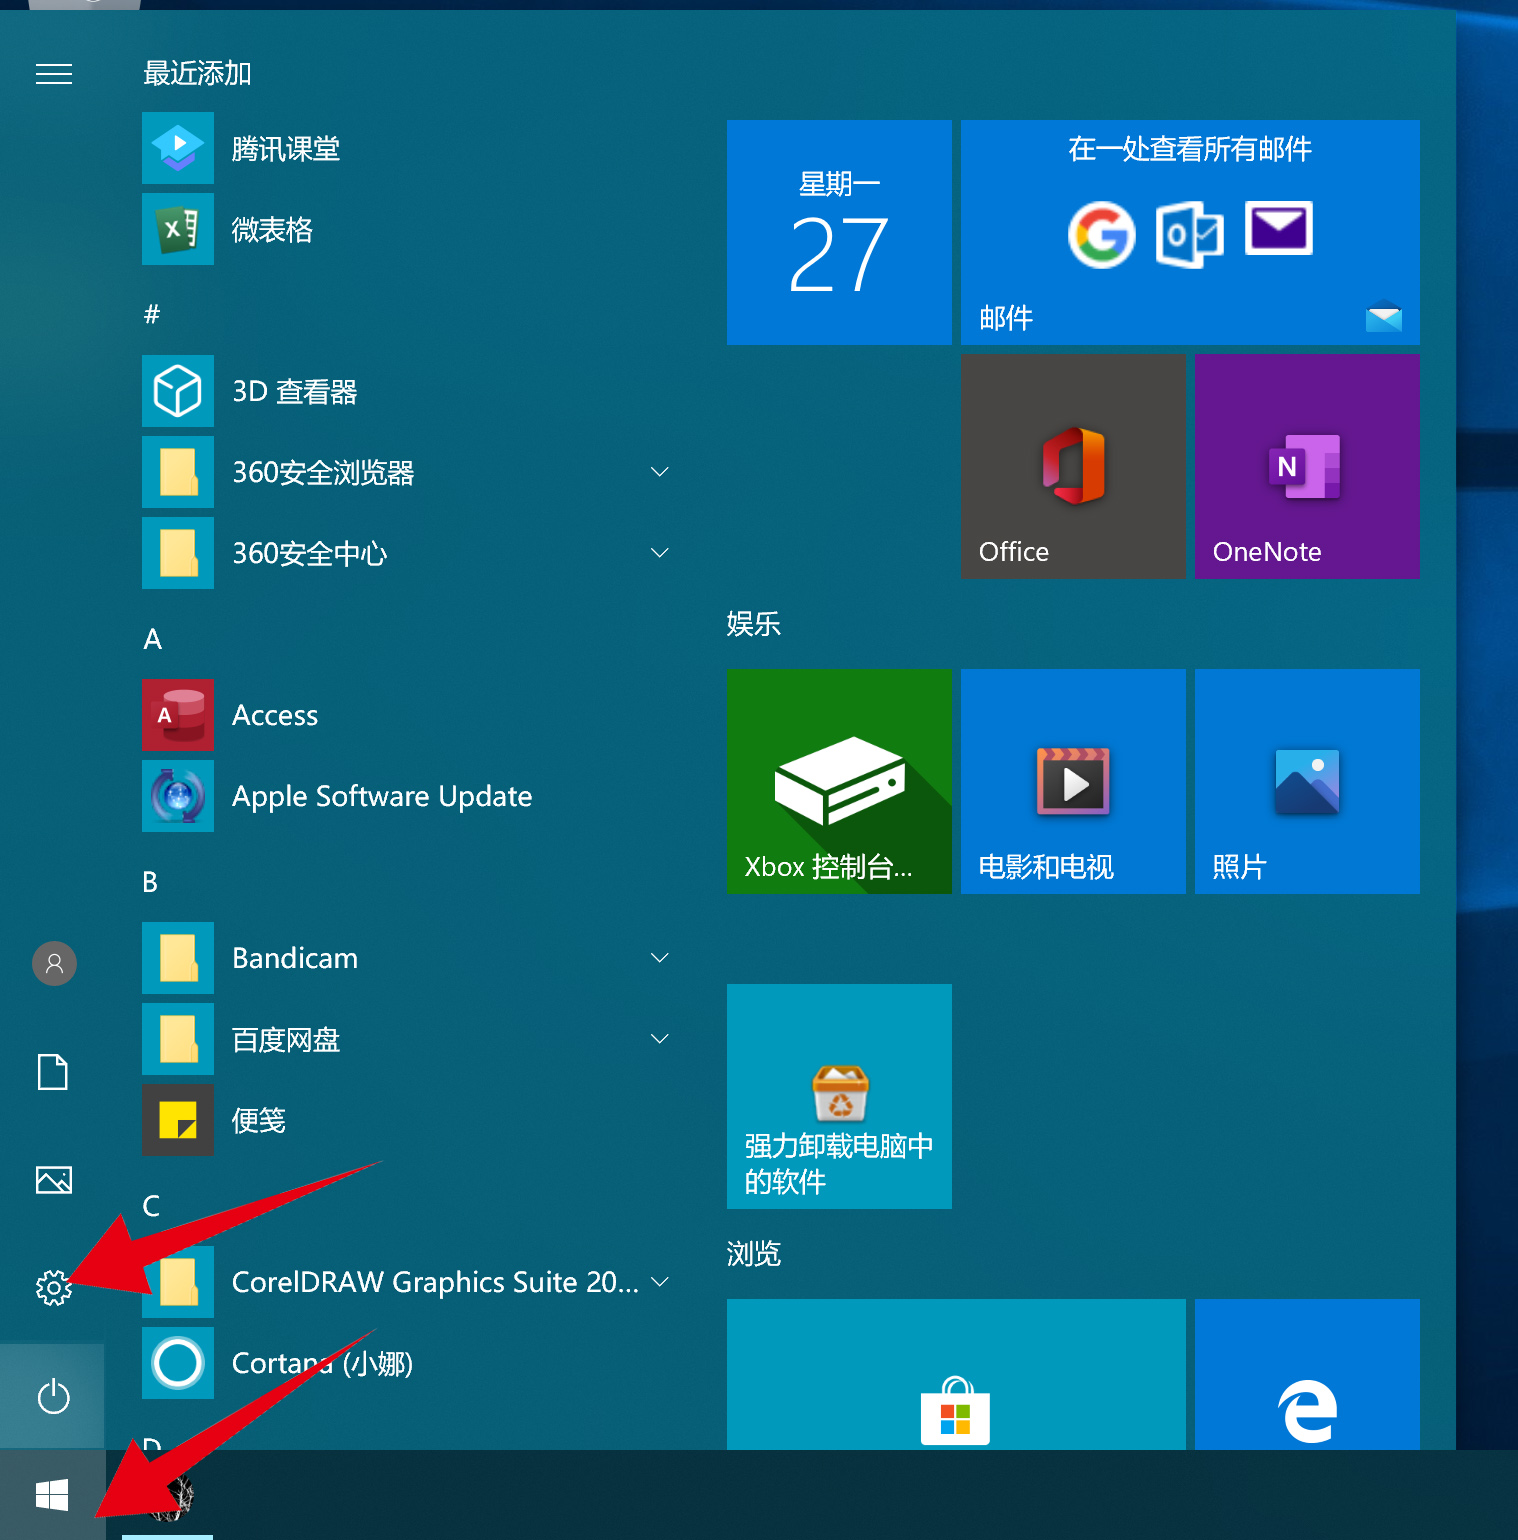This screenshot has width=1518, height=1540.
Task: Open the Xbox 控制台 tile
Action: click(x=839, y=781)
